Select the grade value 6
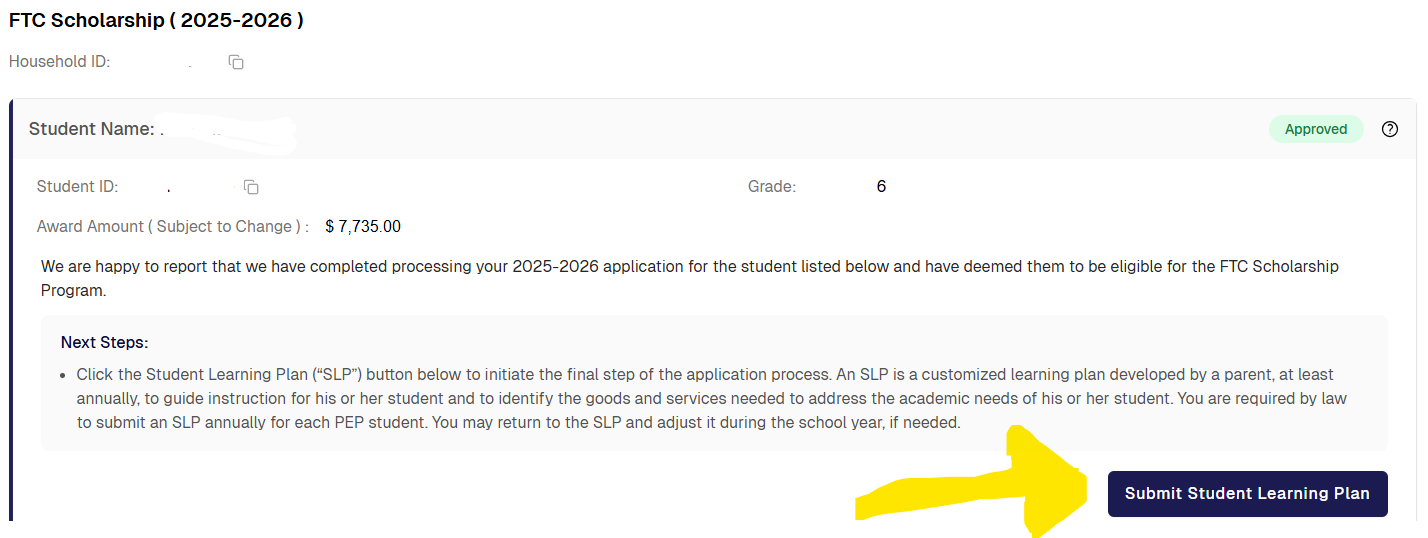 pyautogui.click(x=881, y=187)
